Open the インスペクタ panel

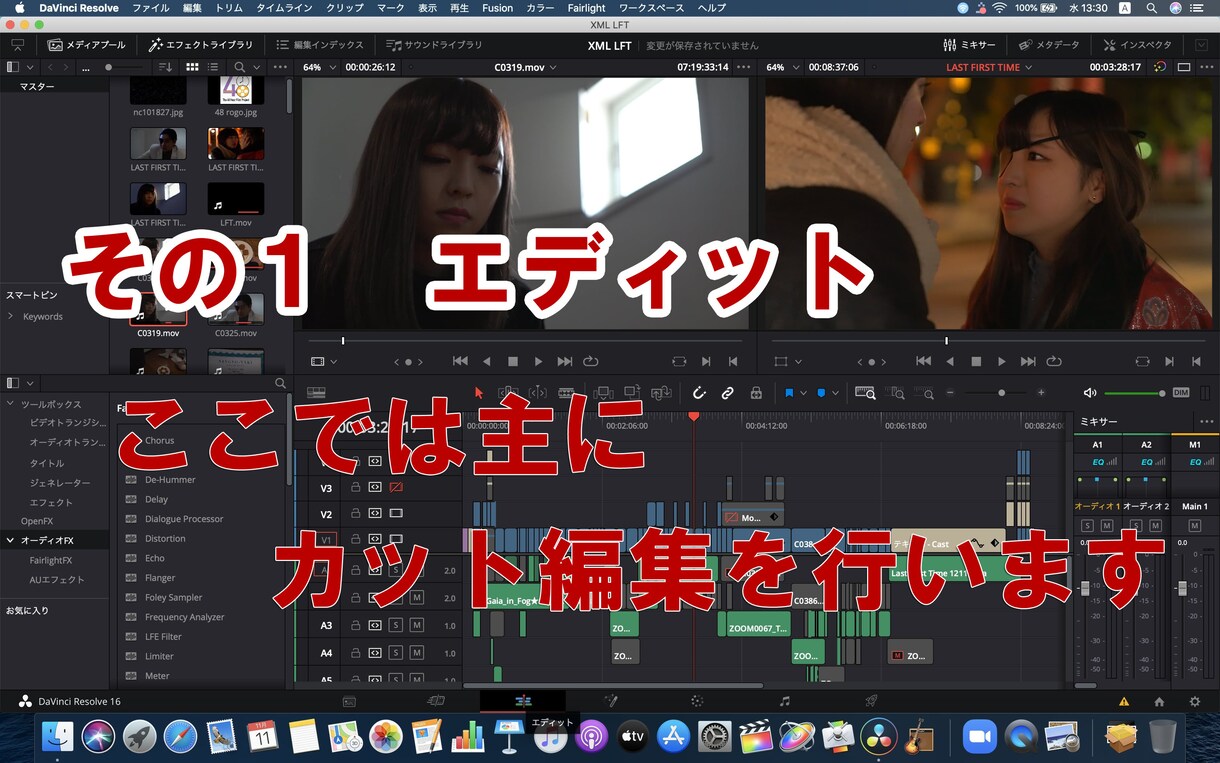tap(1137, 45)
